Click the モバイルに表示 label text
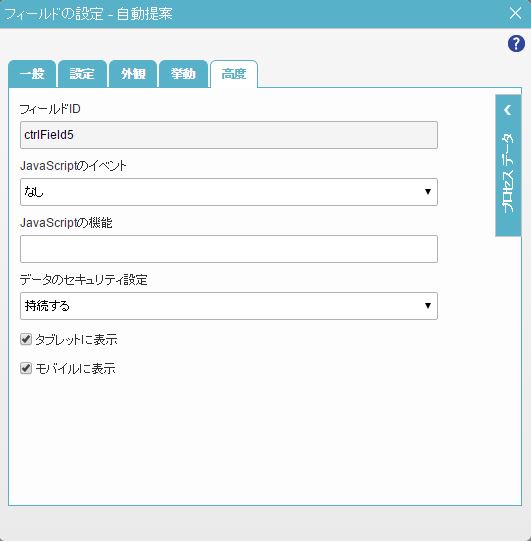 [x=75, y=369]
